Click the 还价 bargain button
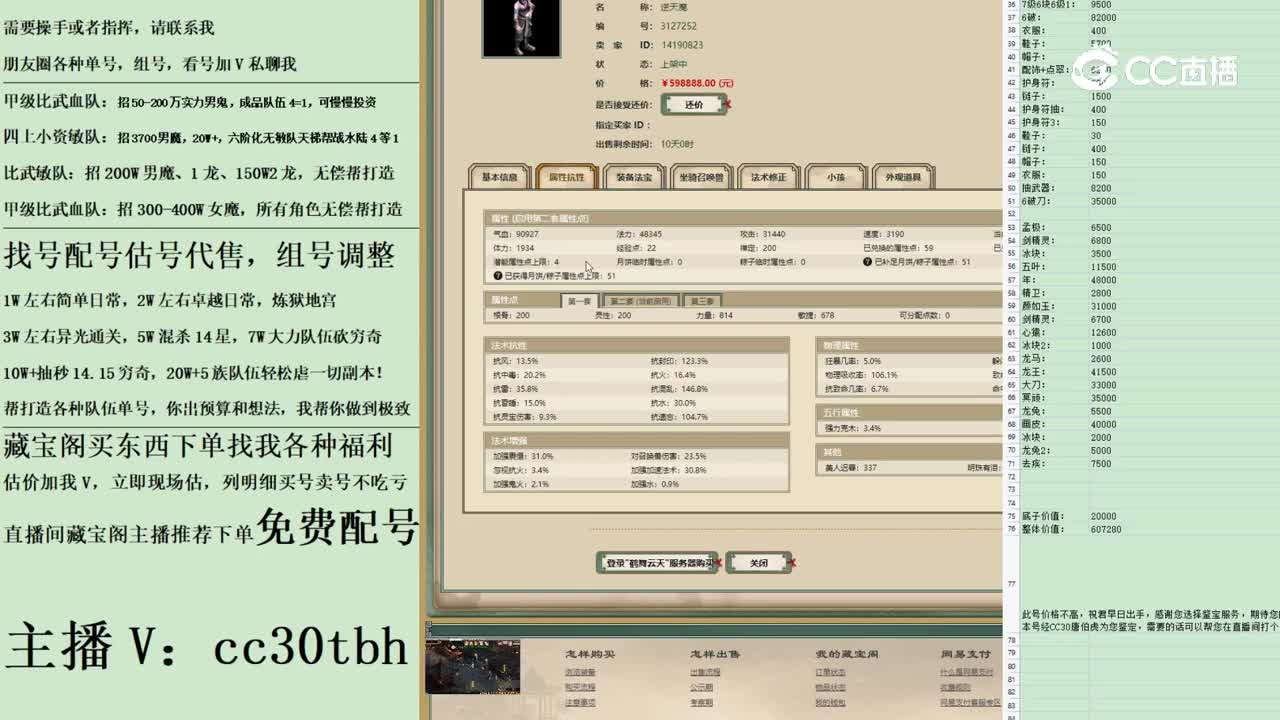The width and height of the screenshot is (1280, 720). point(694,104)
